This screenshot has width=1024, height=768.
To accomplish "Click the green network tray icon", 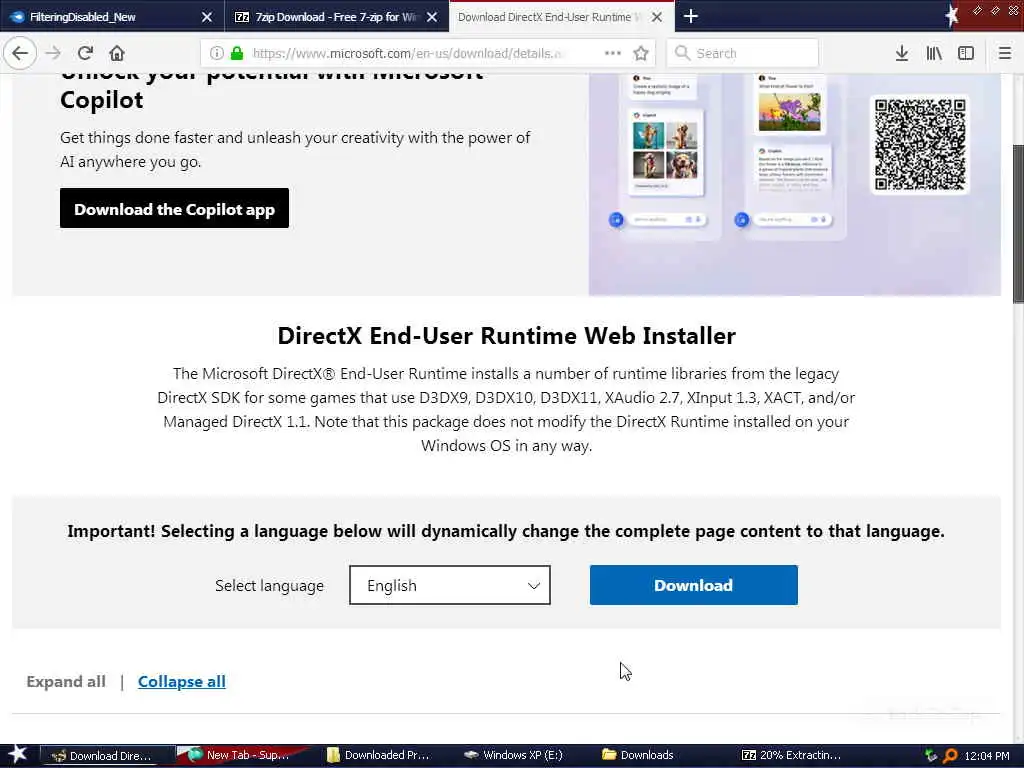I will [931, 756].
